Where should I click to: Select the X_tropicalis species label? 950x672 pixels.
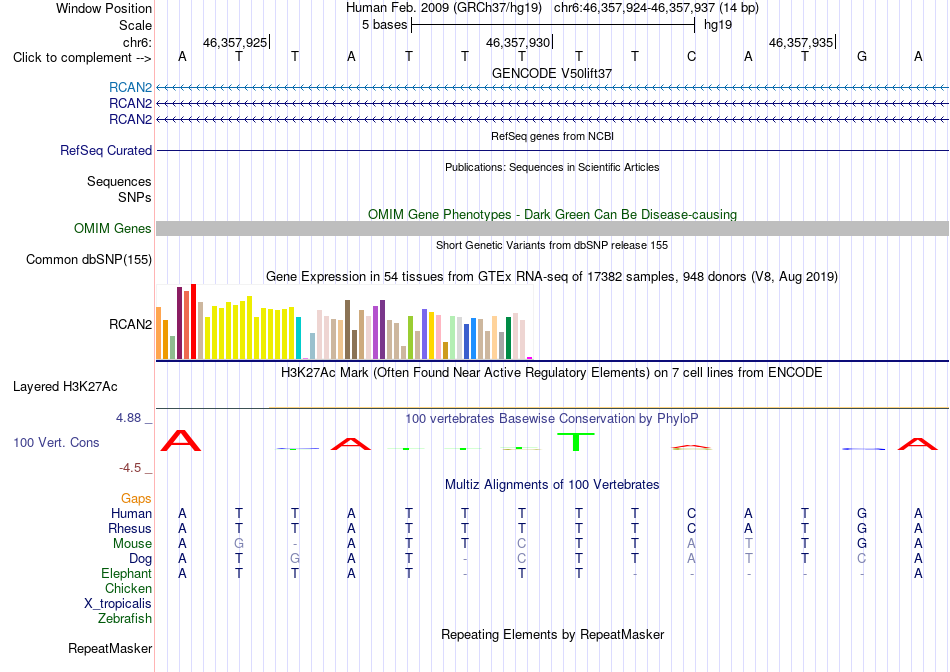click(118, 604)
